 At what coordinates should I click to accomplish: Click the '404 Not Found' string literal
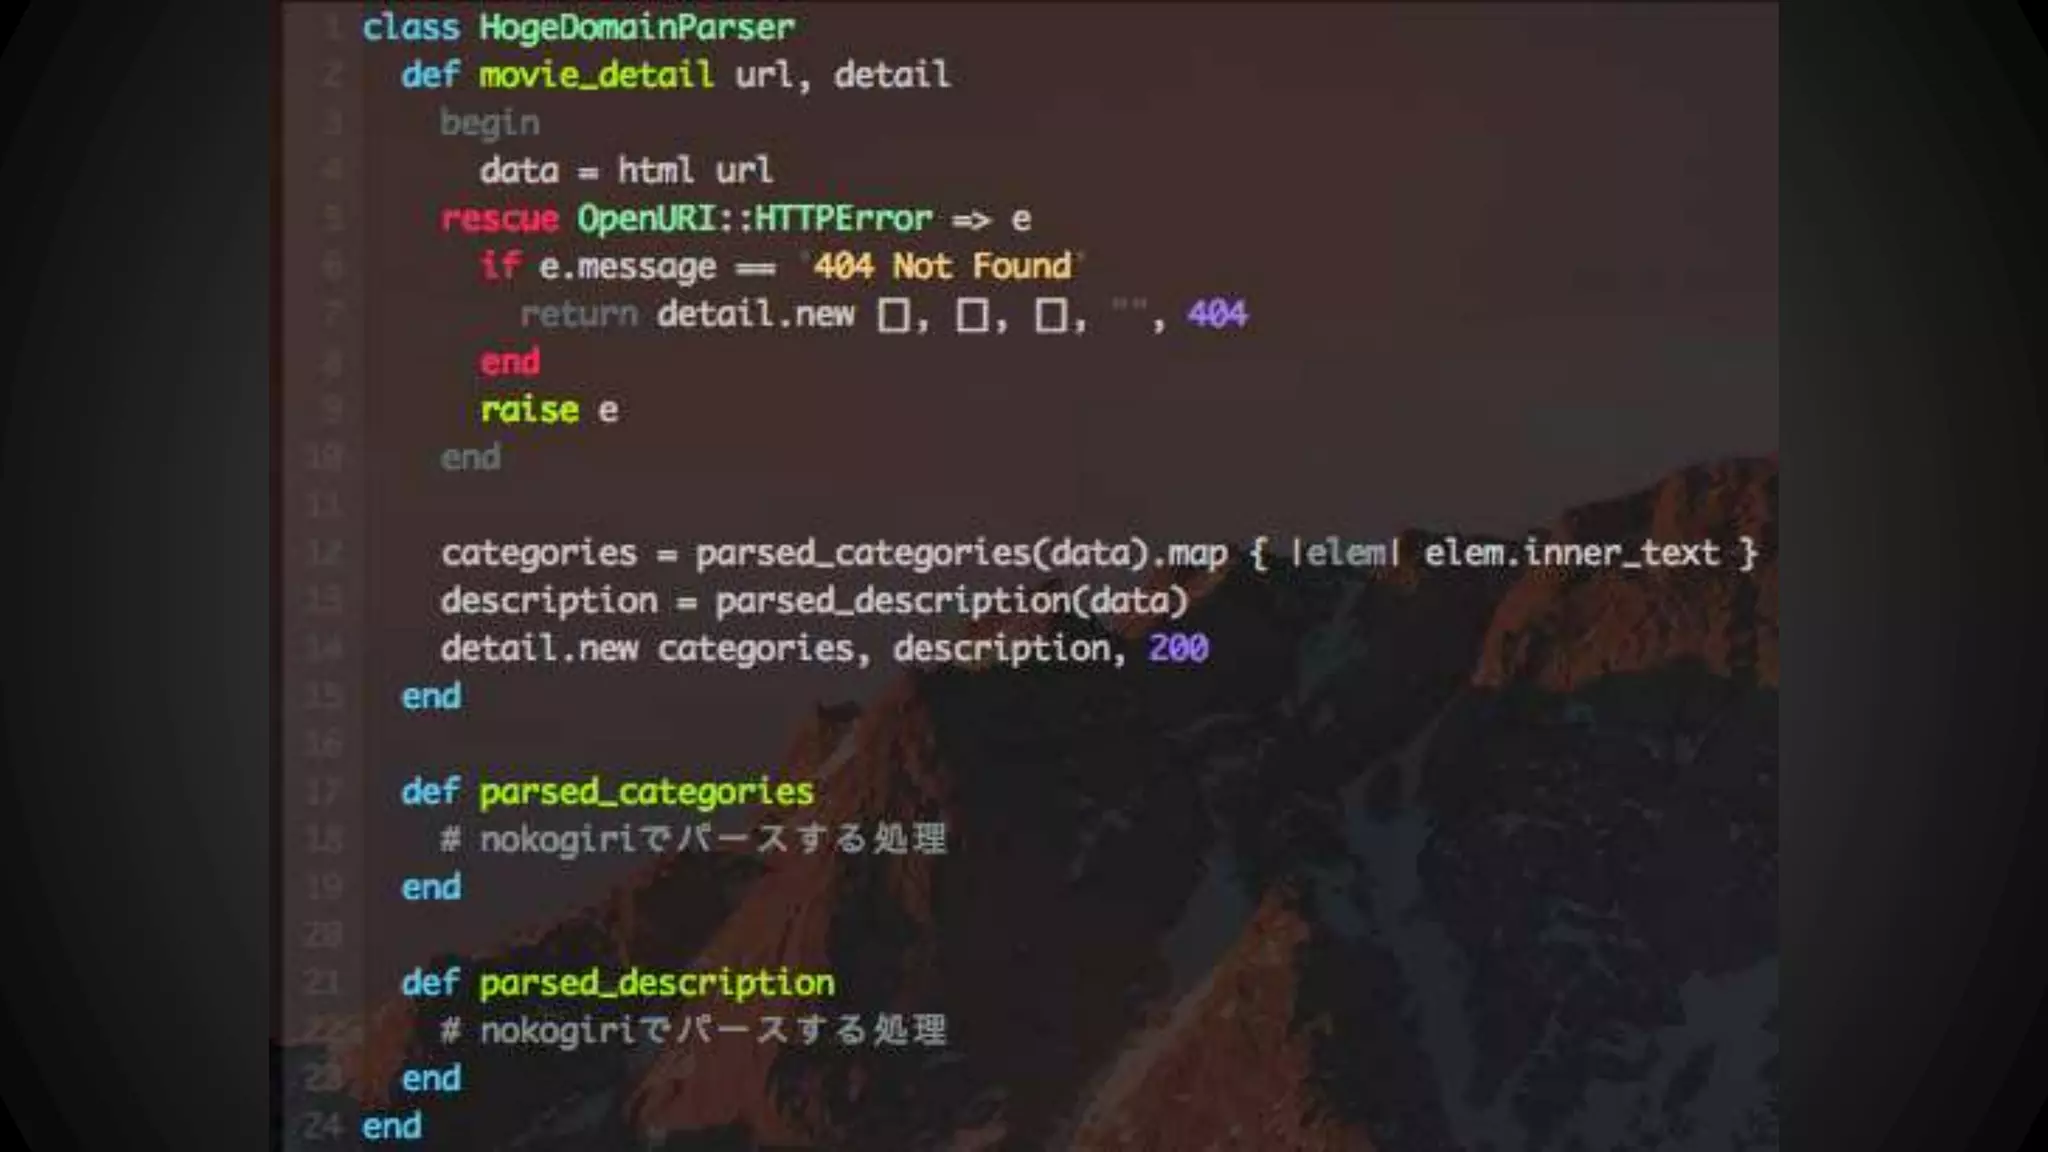click(942, 266)
